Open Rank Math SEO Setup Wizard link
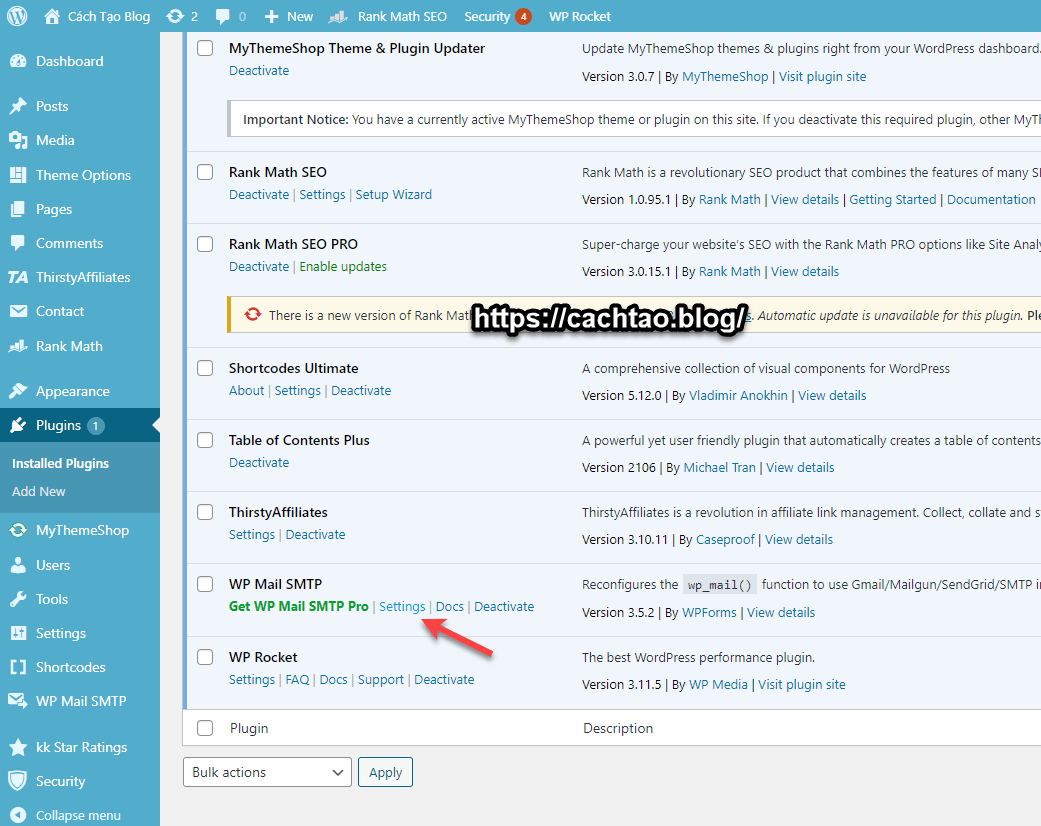Image resolution: width=1041 pixels, height=826 pixels. pos(394,195)
